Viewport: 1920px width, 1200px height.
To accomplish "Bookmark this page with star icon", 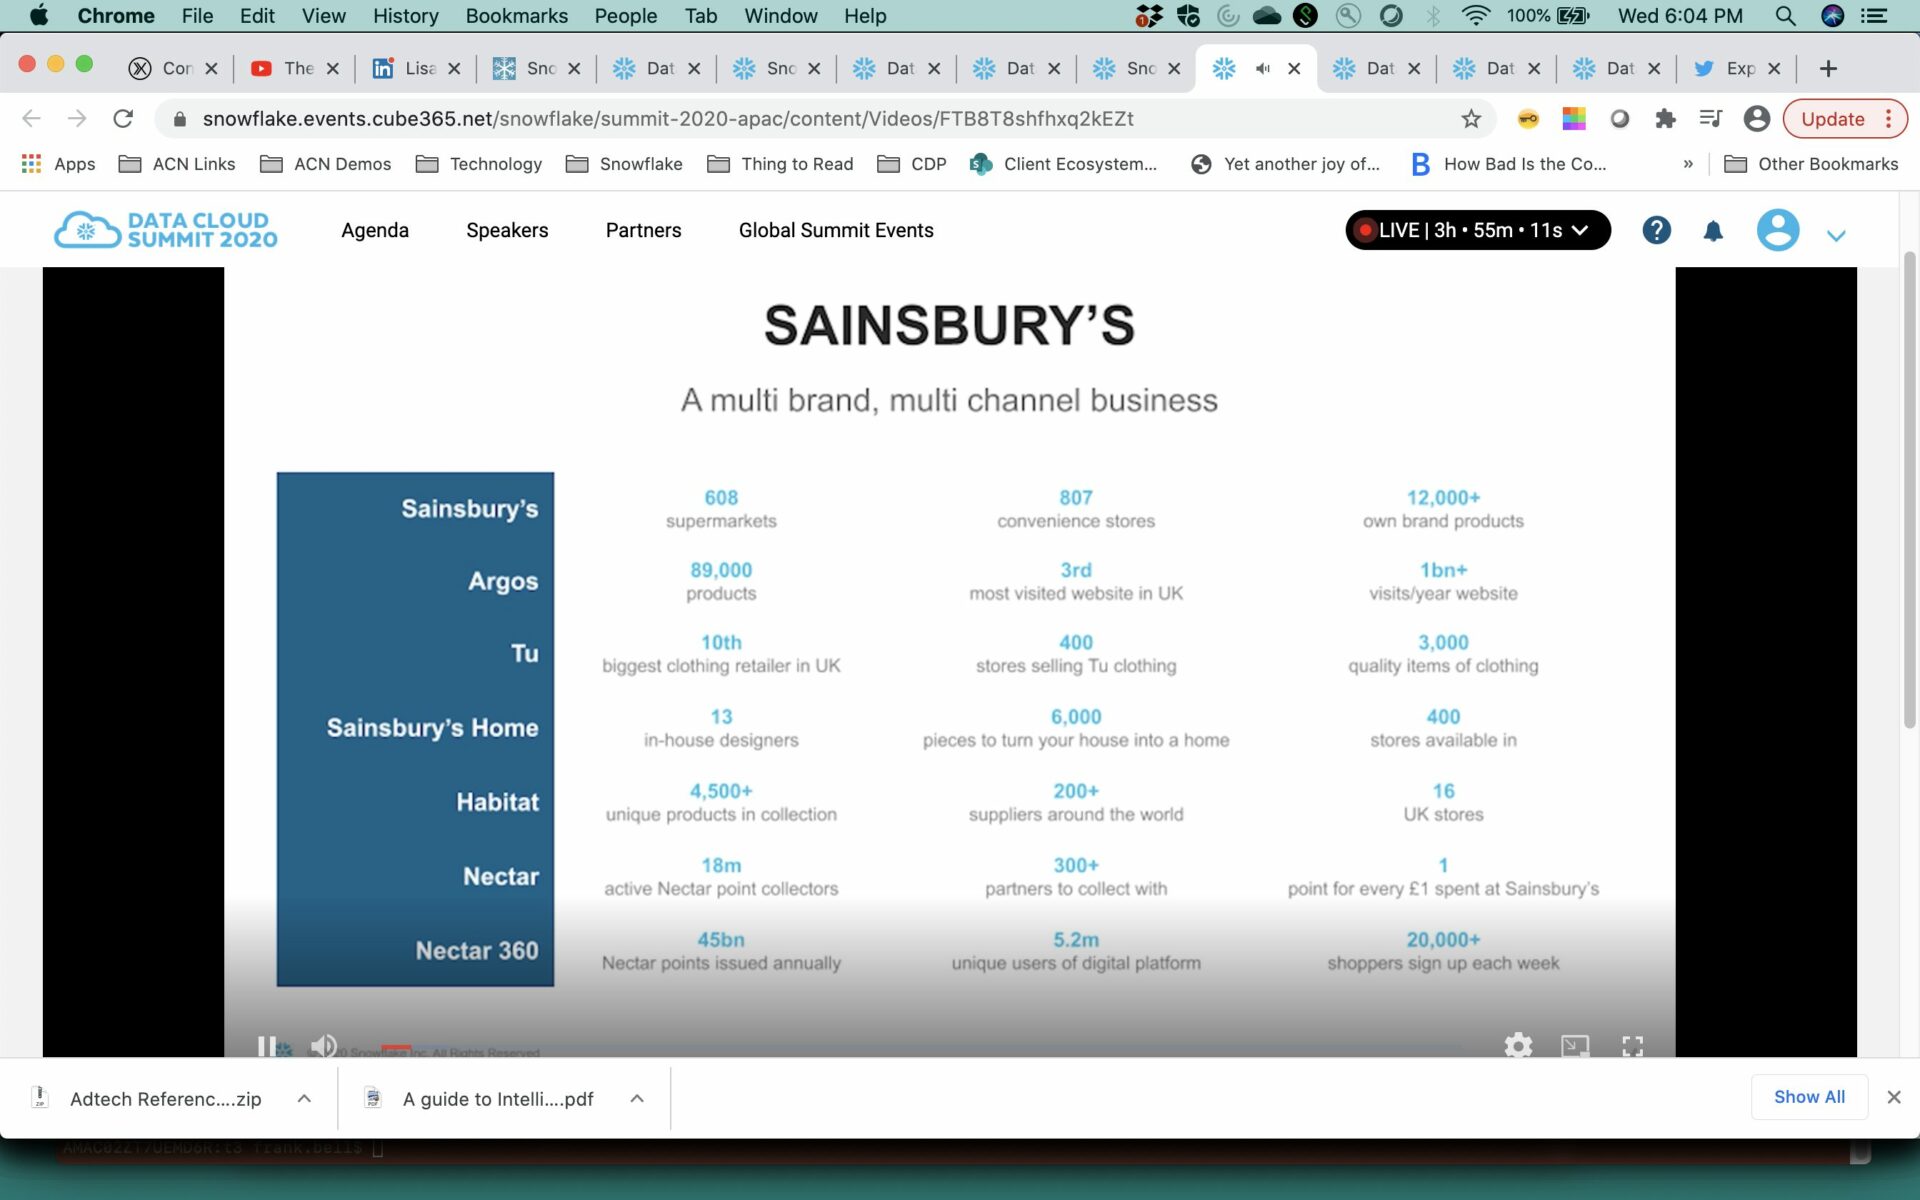I will point(1470,119).
